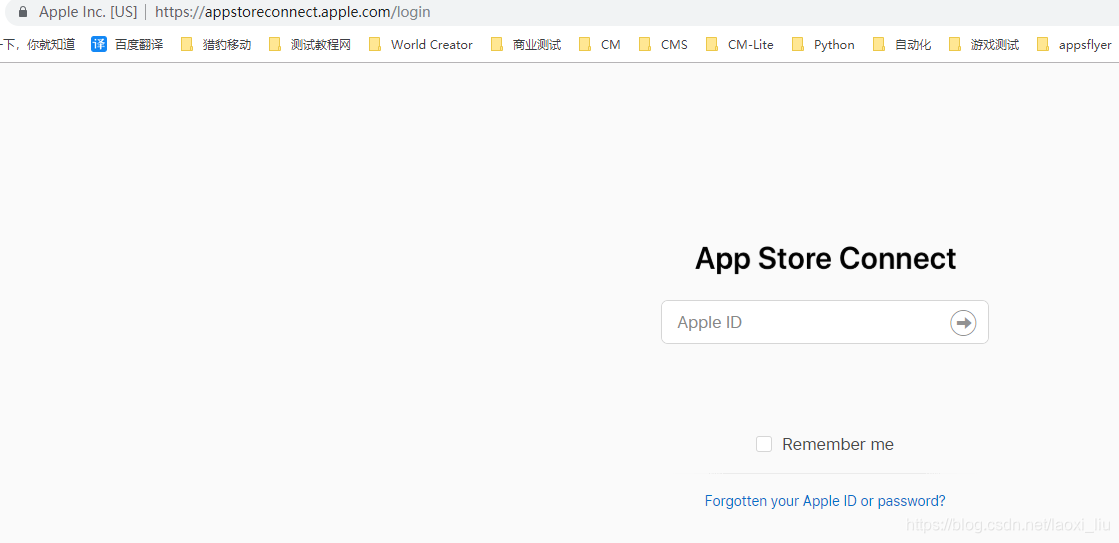Open the World Creator bookmark folder
This screenshot has width=1119, height=543.
point(421,44)
